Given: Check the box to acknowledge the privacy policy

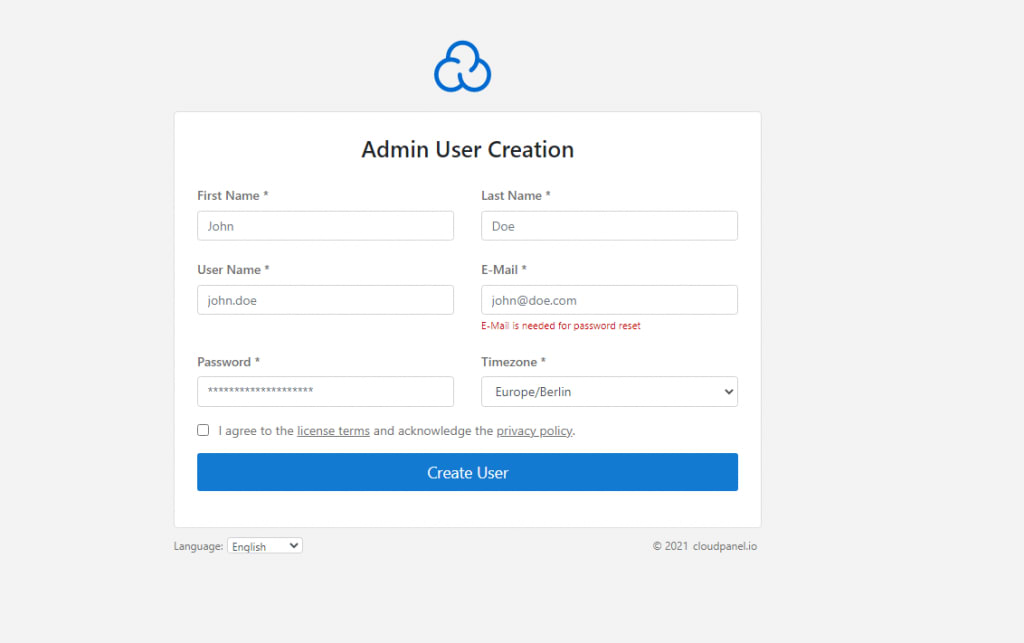Looking at the screenshot, I should 203,430.
